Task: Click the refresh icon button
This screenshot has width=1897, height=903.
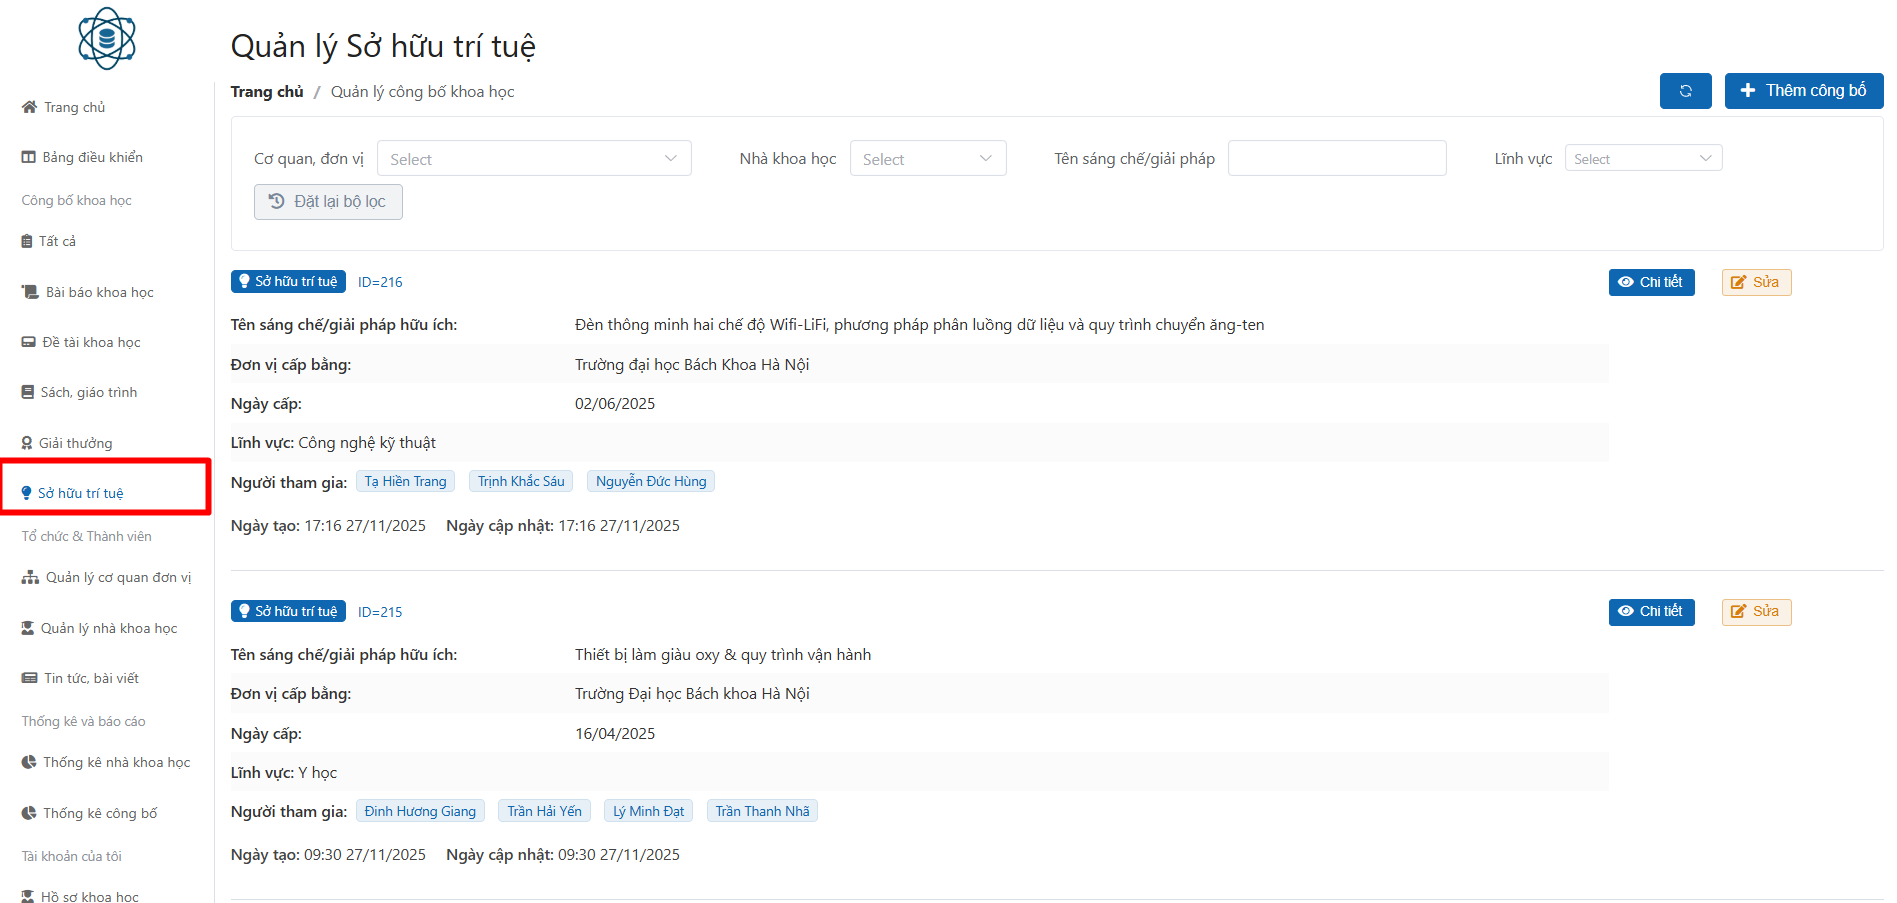Action: tap(1685, 91)
